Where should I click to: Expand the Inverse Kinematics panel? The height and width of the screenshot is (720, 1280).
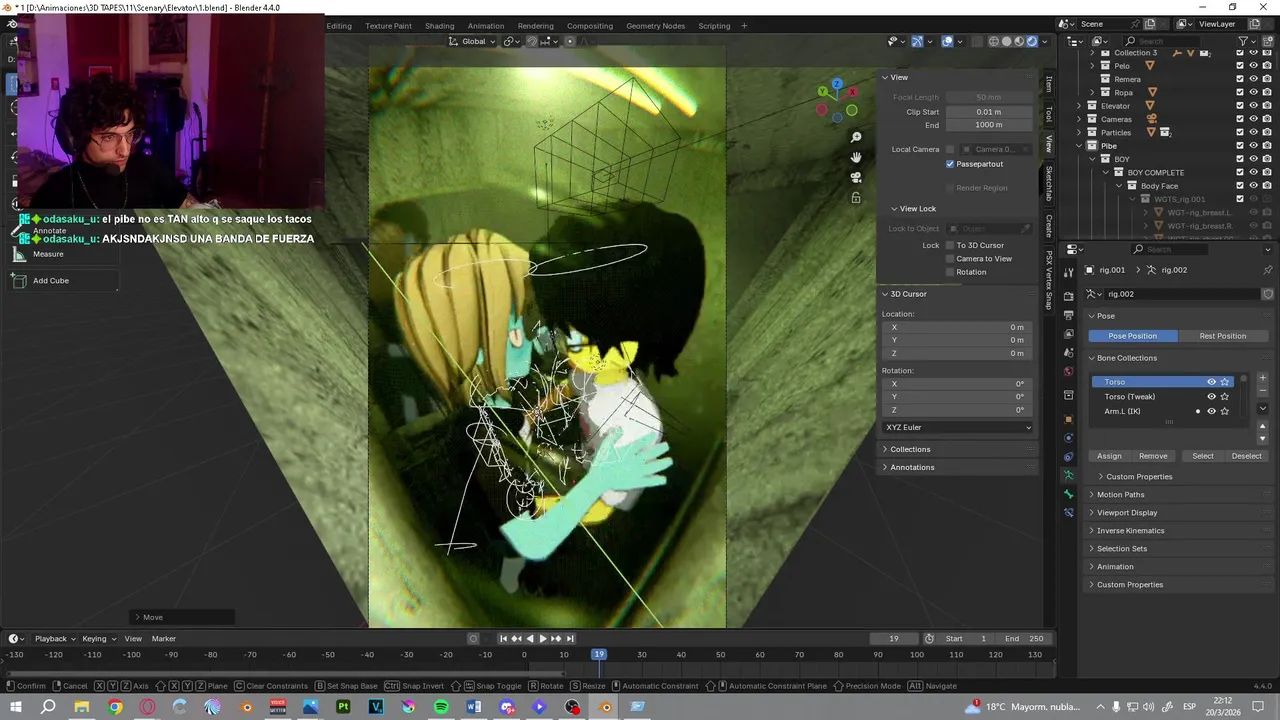point(1130,531)
